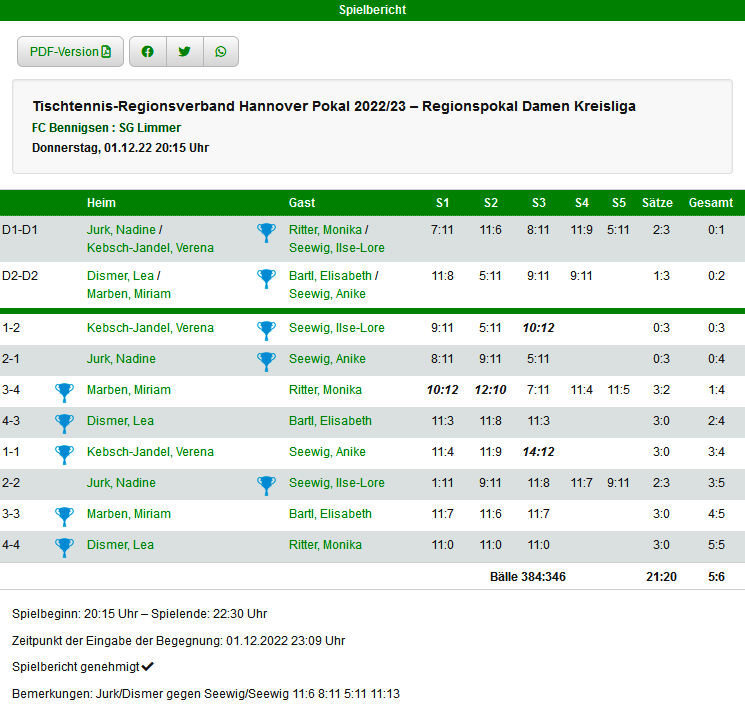Image resolution: width=745 pixels, height=704 pixels.
Task: Click the Gast column header
Action: coord(302,203)
